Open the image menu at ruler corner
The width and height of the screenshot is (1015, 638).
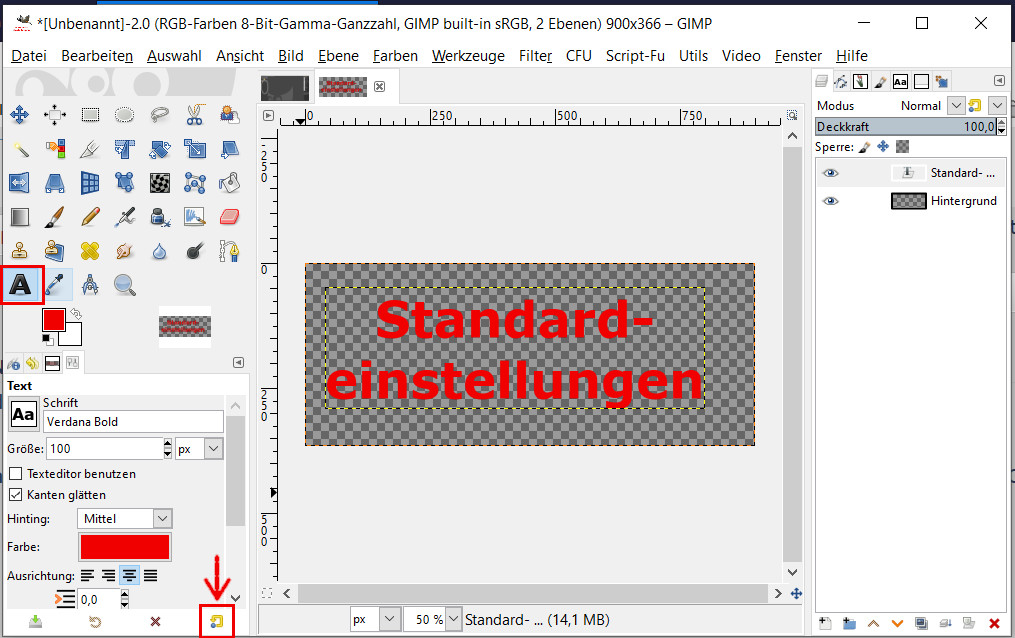pos(269,116)
